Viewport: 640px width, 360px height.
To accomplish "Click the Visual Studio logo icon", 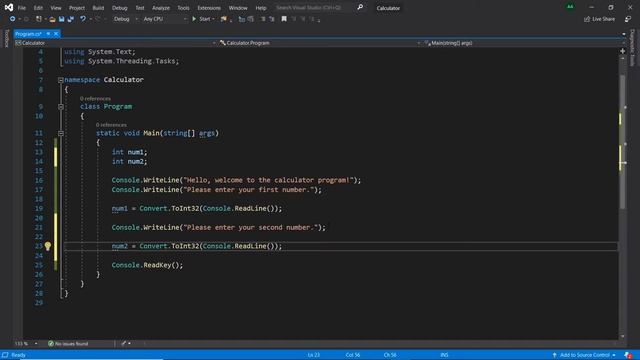I will pos(9,7).
